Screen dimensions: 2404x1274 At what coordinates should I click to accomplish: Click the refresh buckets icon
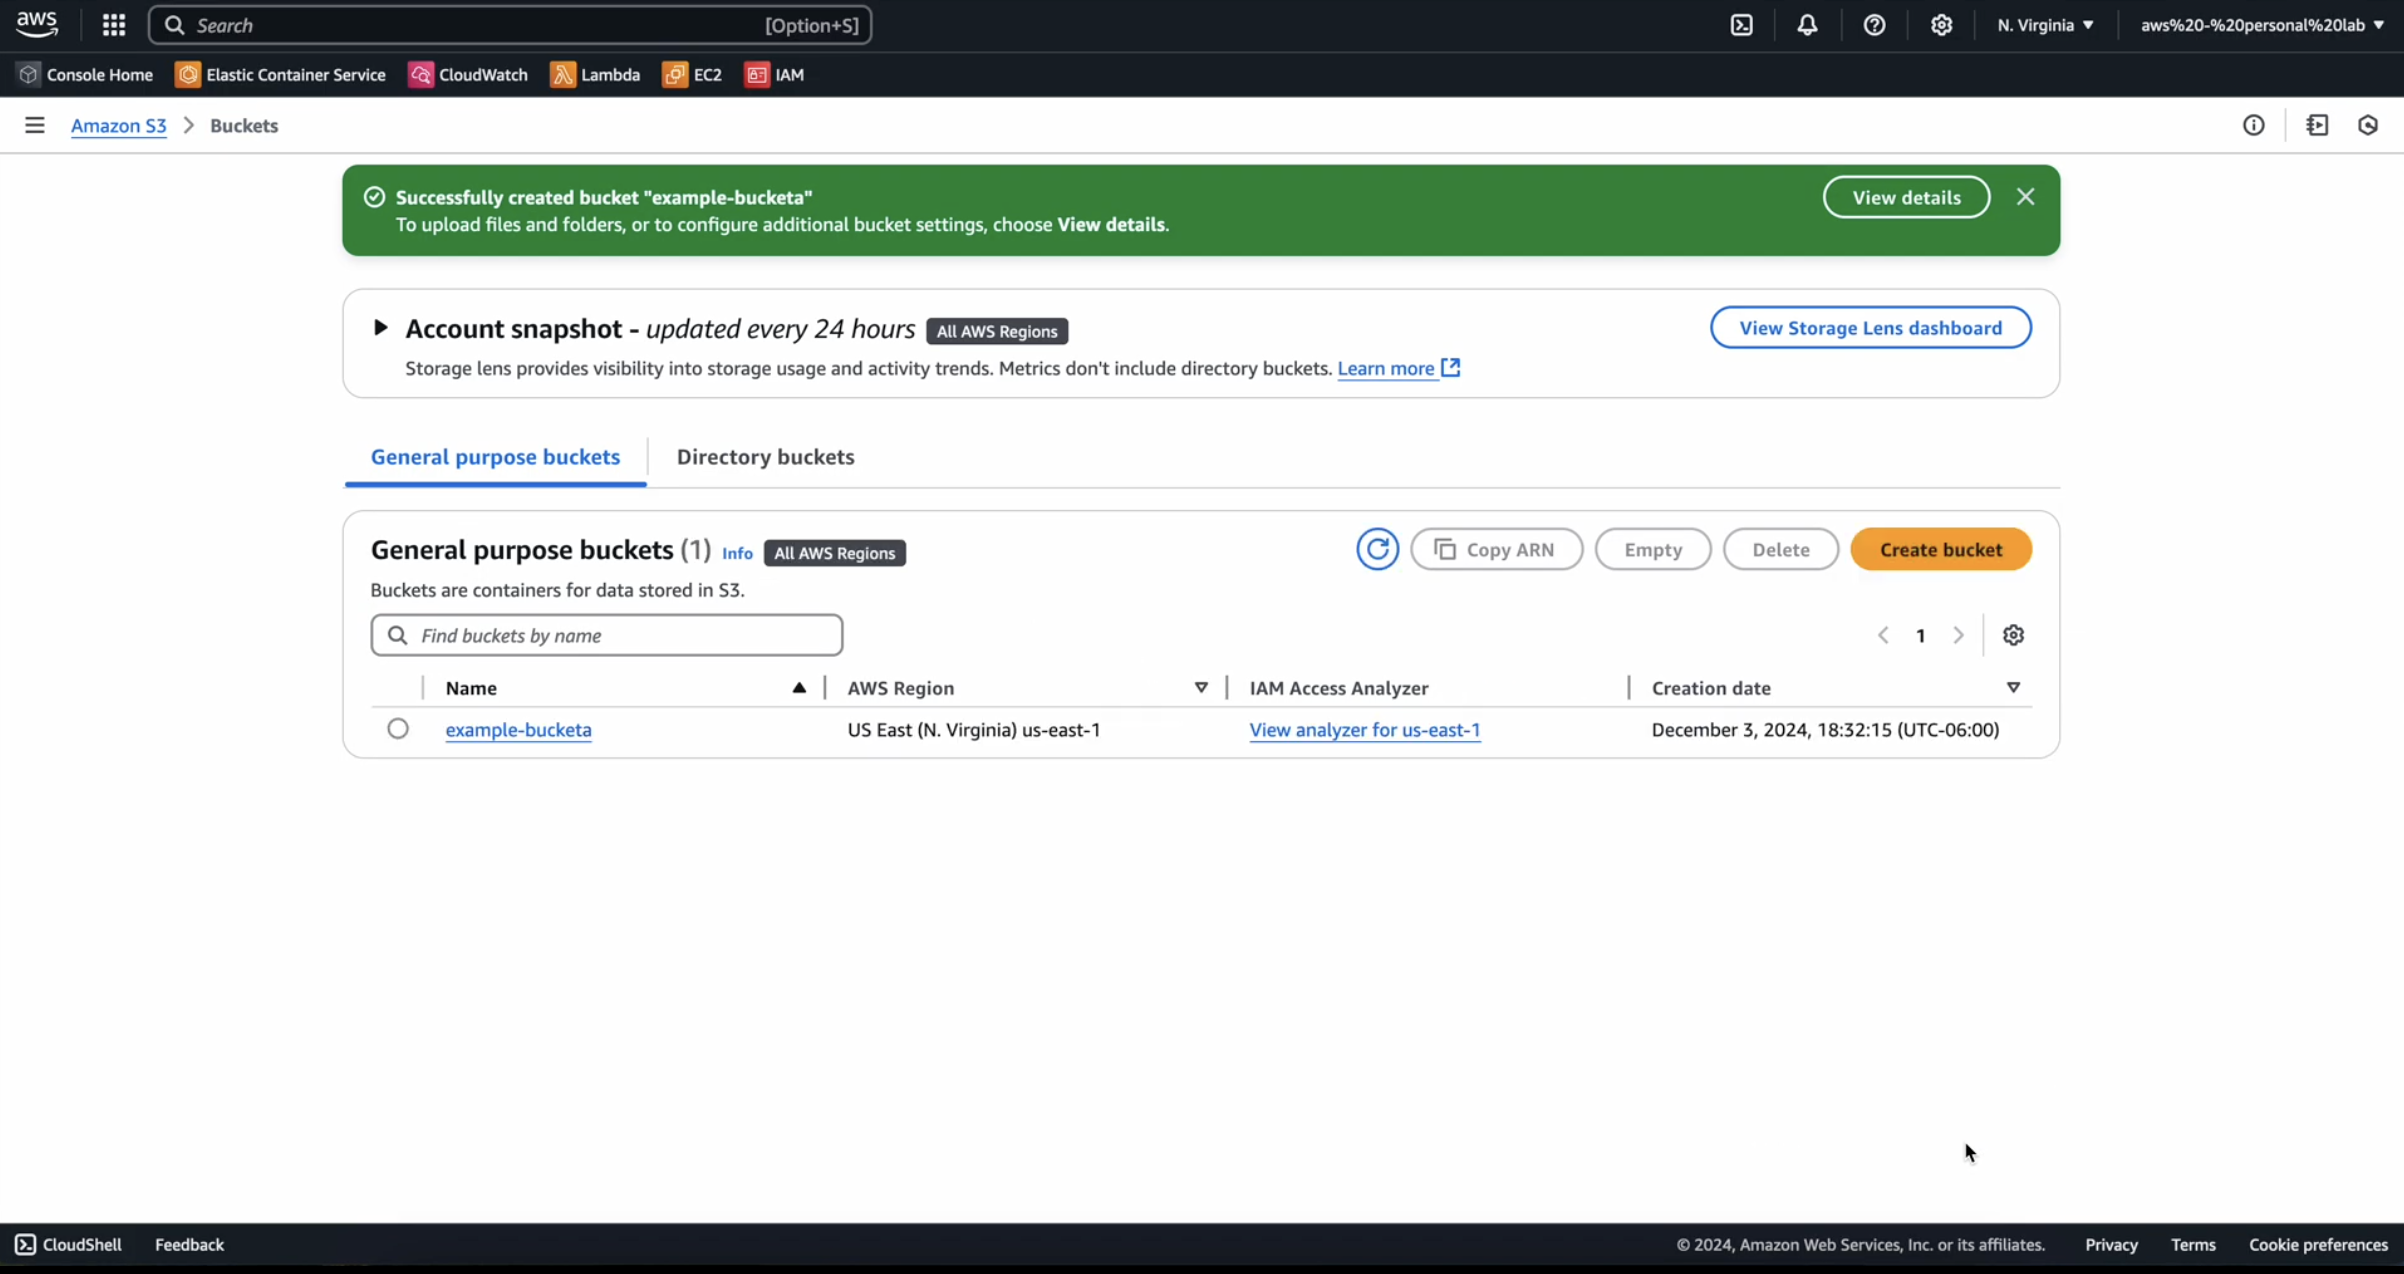(x=1377, y=549)
